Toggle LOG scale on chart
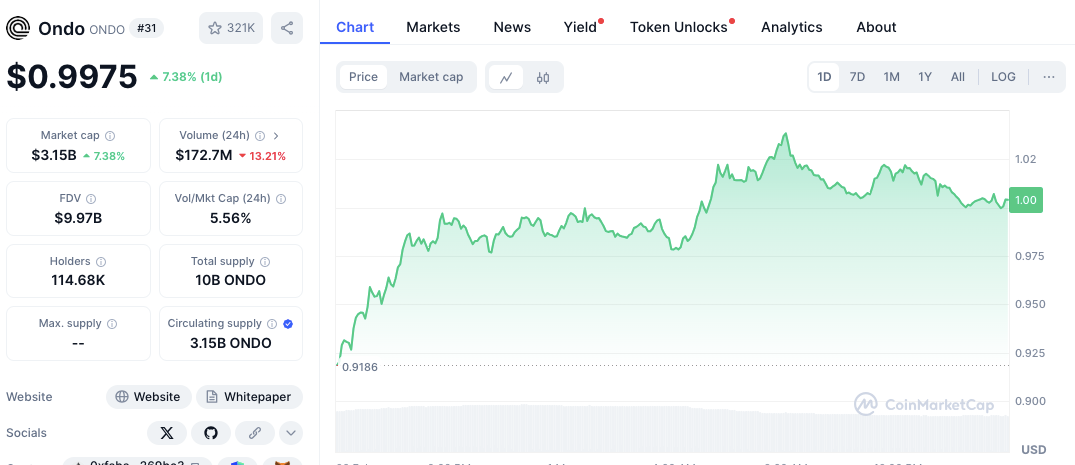This screenshot has width=1075, height=465. tap(1003, 77)
